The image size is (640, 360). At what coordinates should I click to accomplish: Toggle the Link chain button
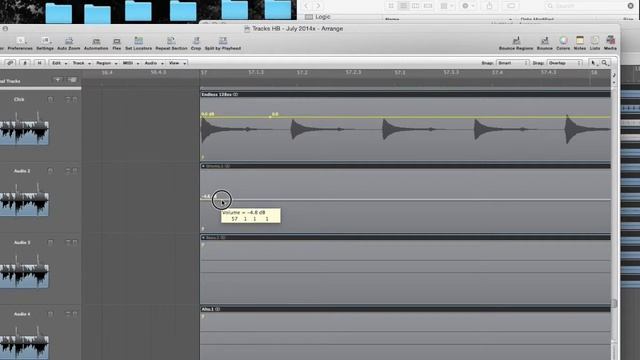click(x=10, y=63)
